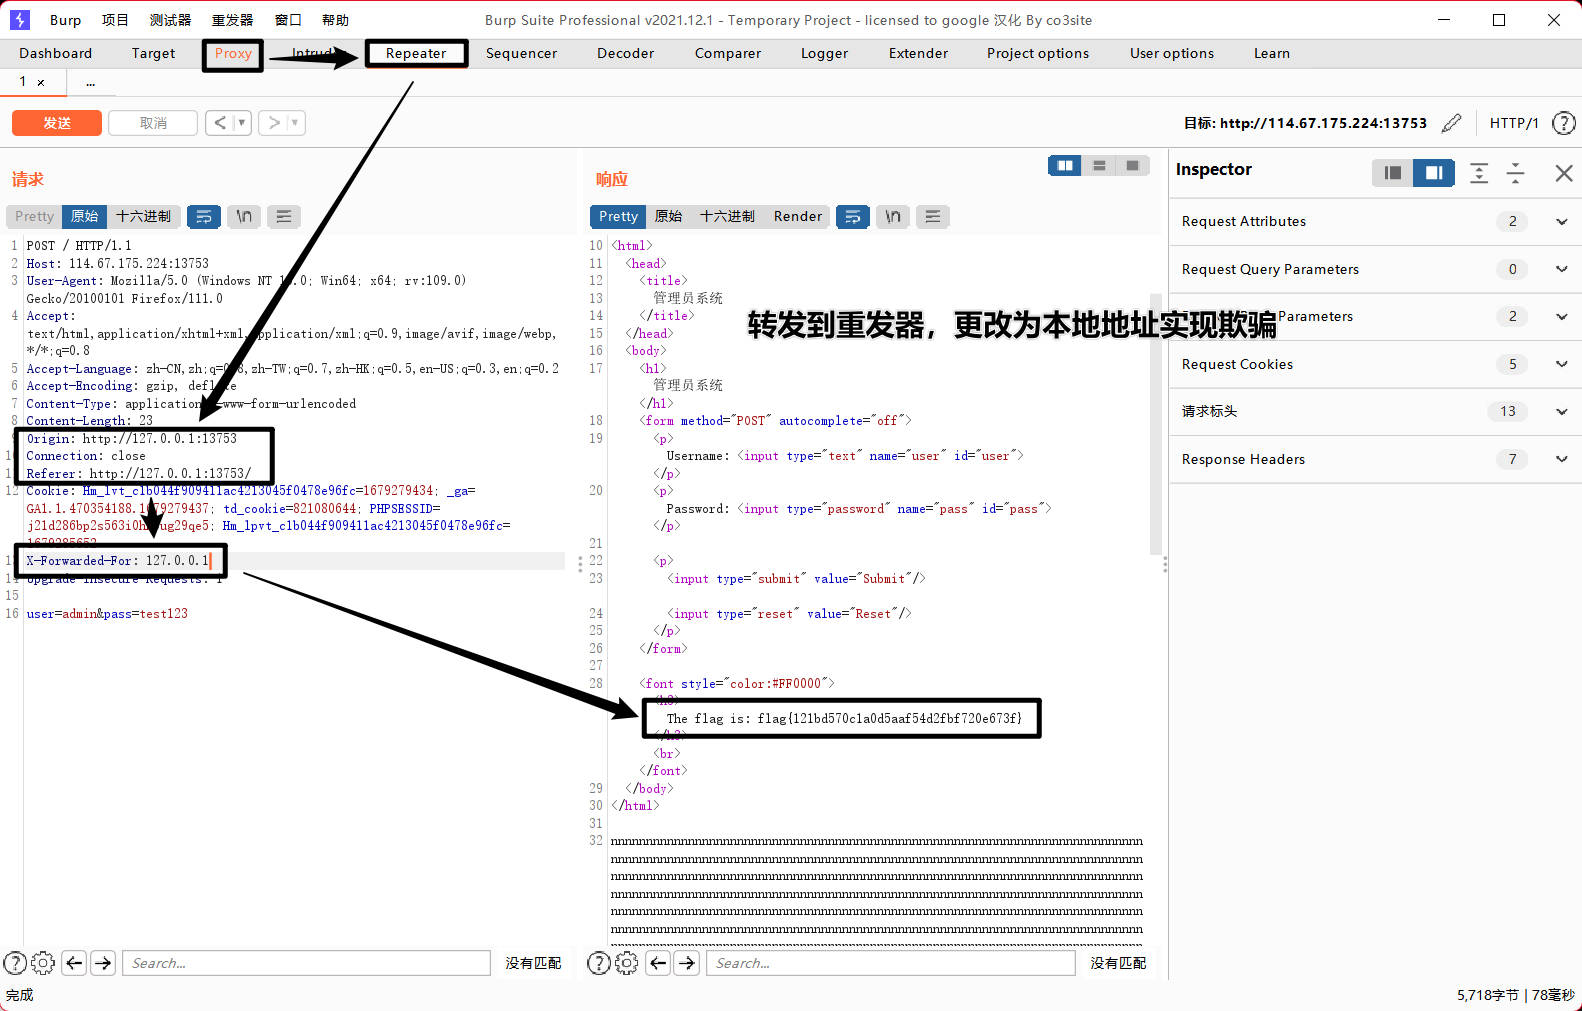
Task: Toggle request show non-printable \n icon
Action: (244, 216)
